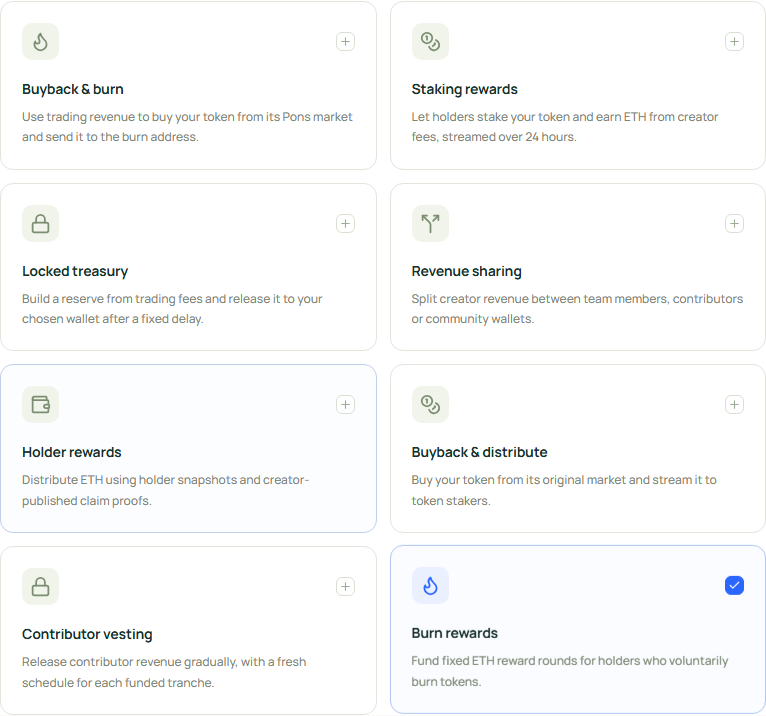
Task: Select the 'Holder rewards' title
Action: tap(72, 452)
